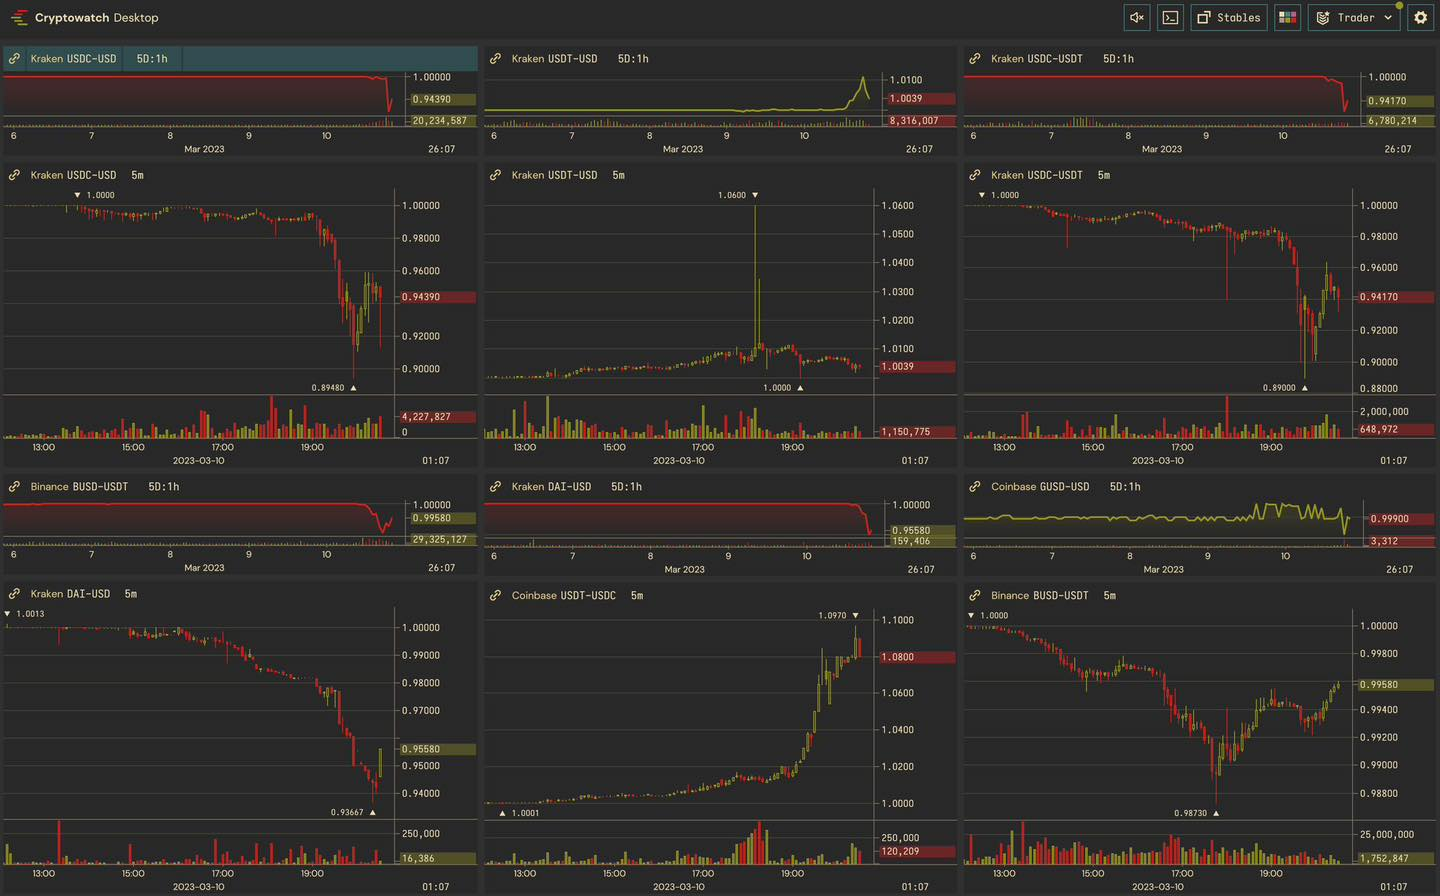Click link icon of Kraken USDC-USD 5m panel

tap(14, 175)
